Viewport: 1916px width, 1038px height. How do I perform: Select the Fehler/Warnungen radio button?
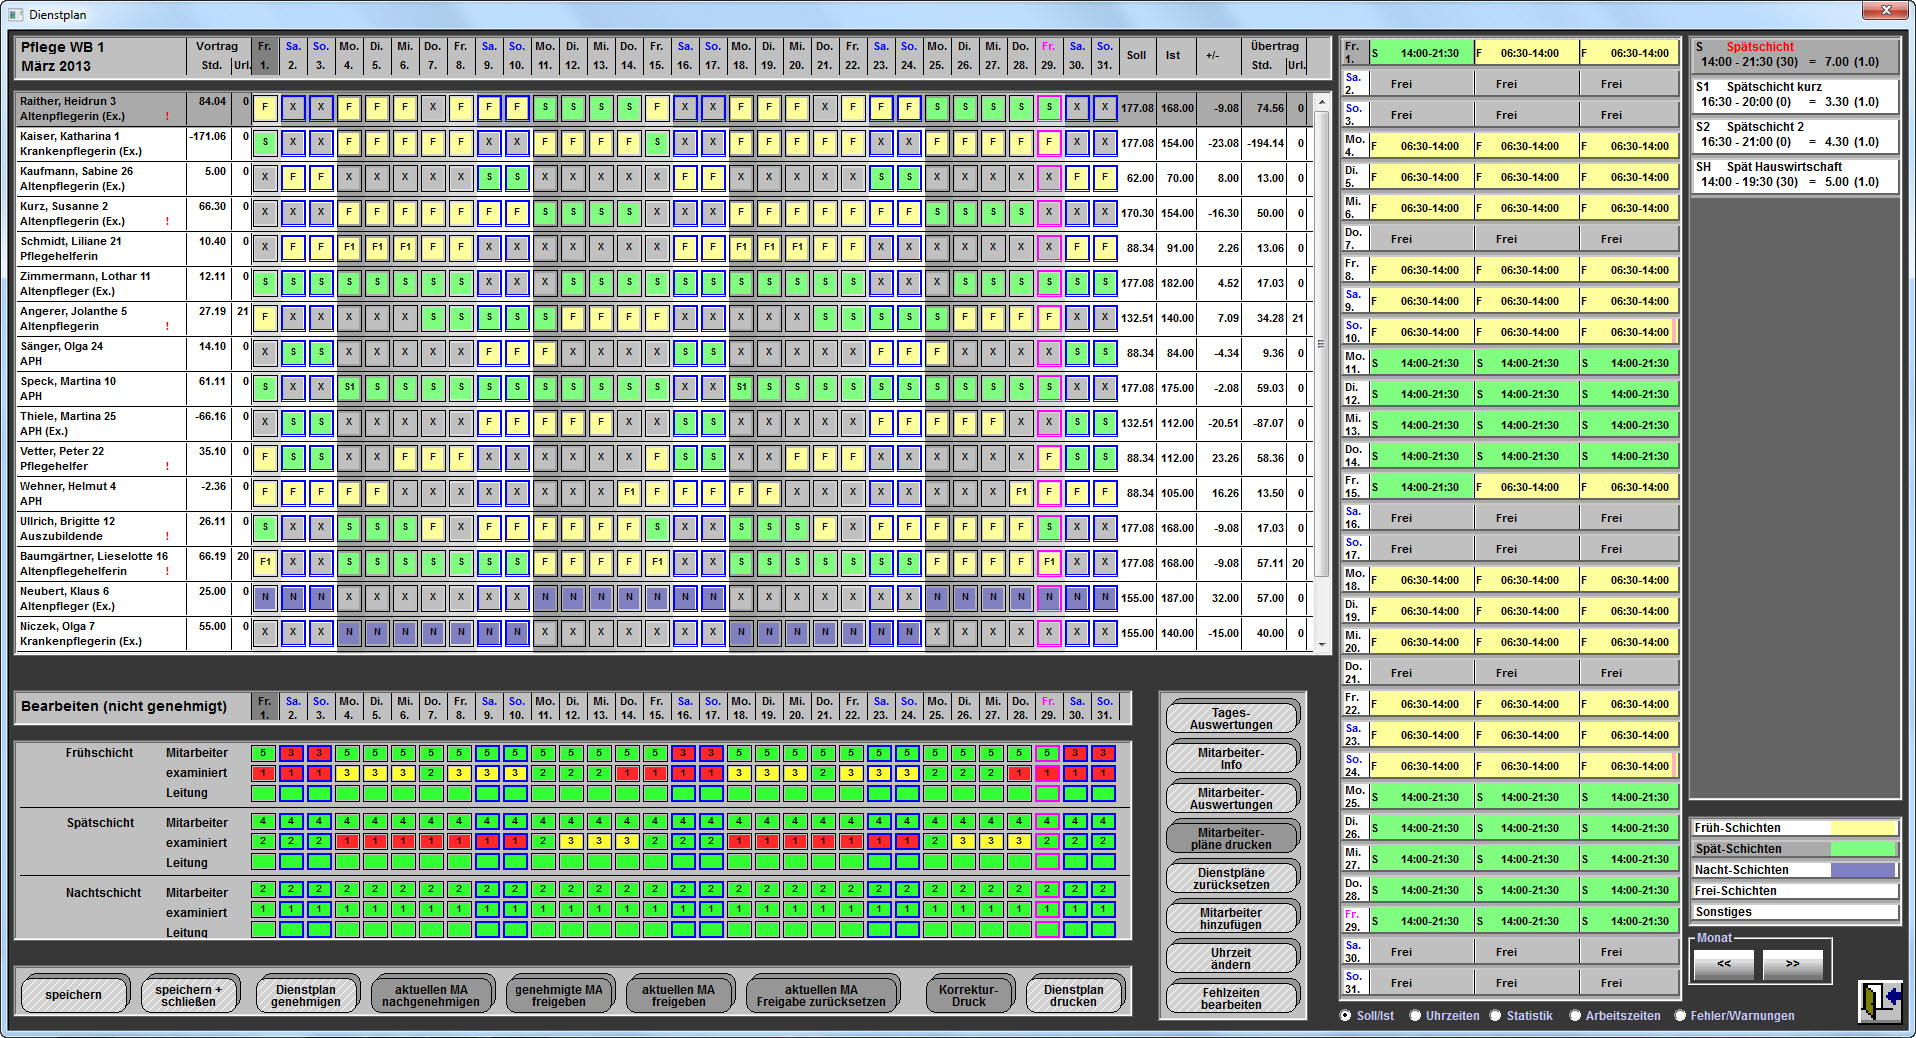(x=1680, y=1015)
